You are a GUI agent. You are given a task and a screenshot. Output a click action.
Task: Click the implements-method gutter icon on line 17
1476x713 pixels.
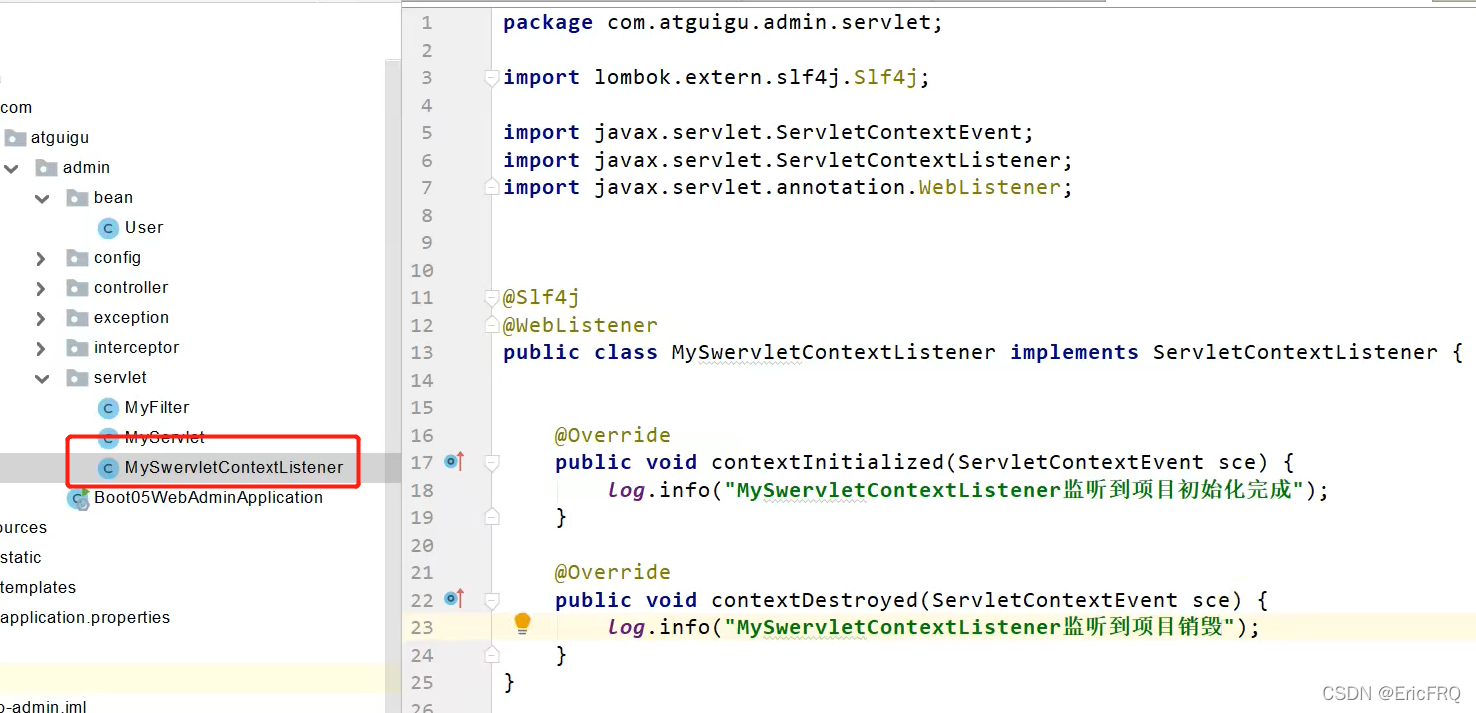455,461
